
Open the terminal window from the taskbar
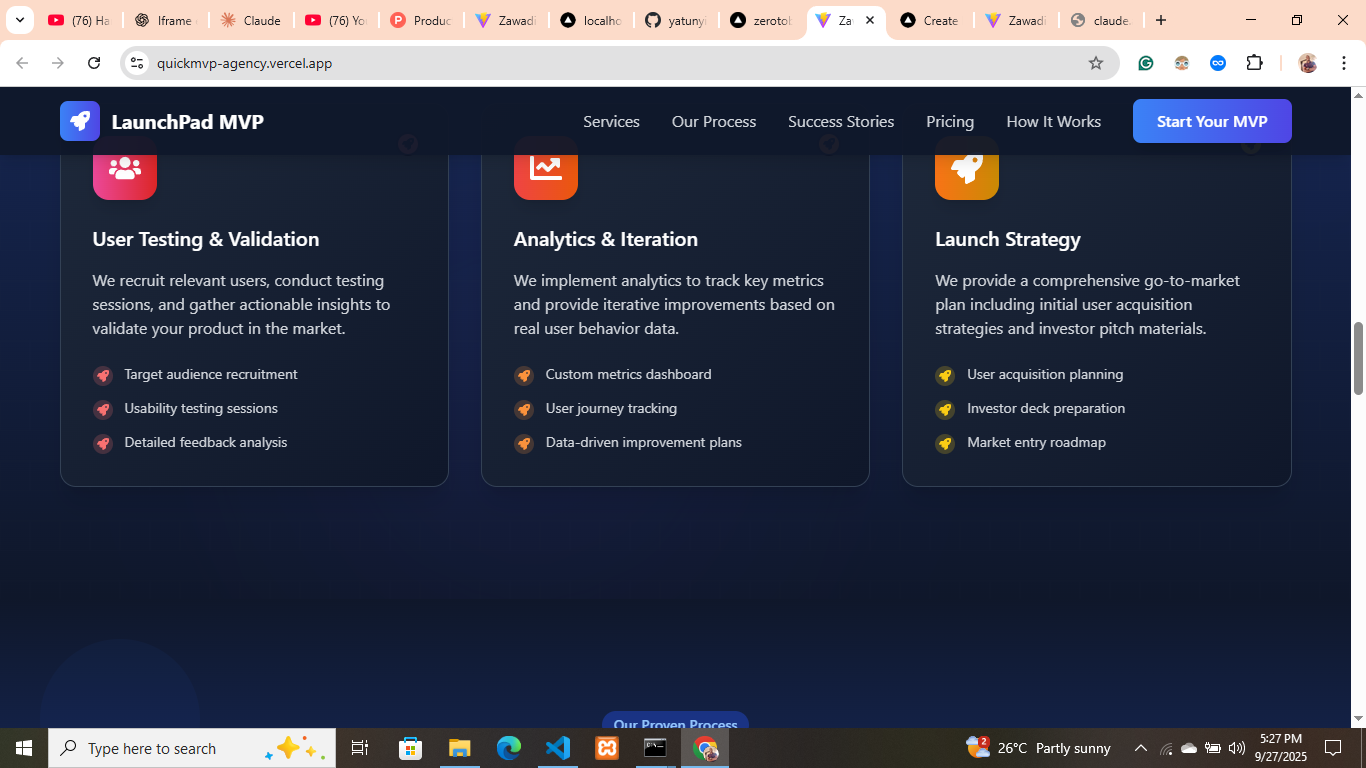(655, 748)
